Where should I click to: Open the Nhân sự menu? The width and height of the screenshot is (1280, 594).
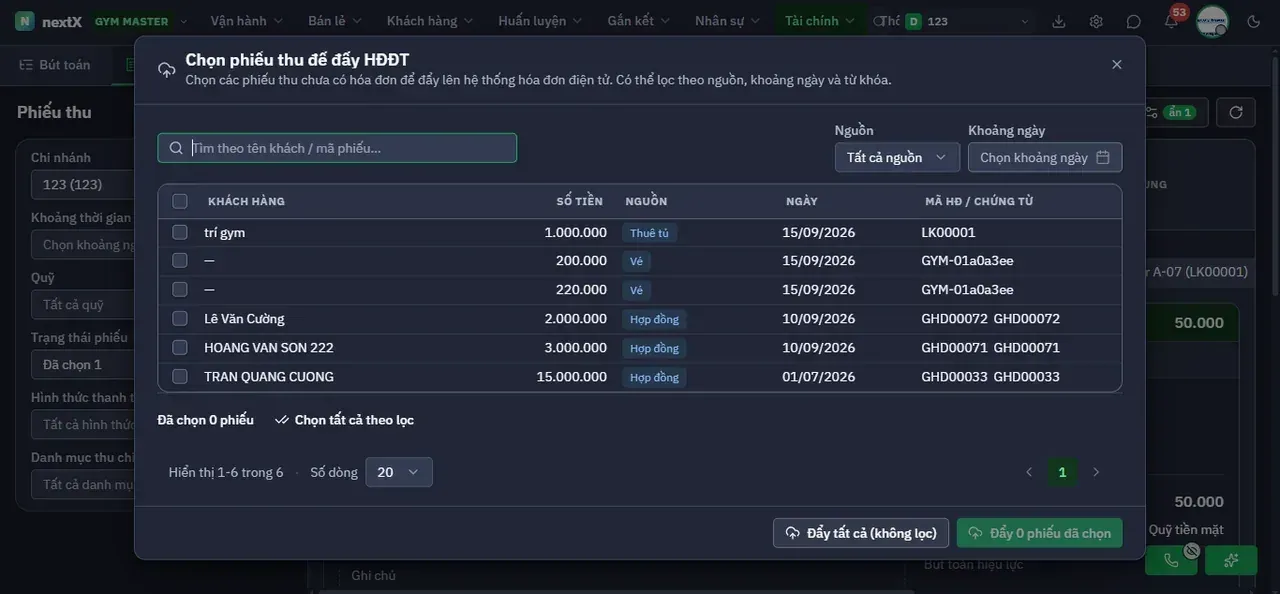pos(728,21)
